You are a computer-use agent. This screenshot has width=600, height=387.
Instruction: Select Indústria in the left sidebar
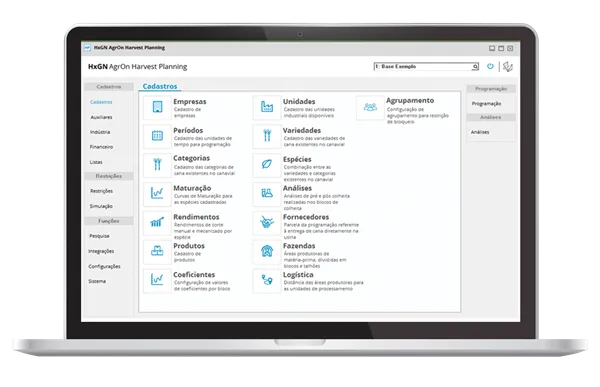[x=100, y=132]
